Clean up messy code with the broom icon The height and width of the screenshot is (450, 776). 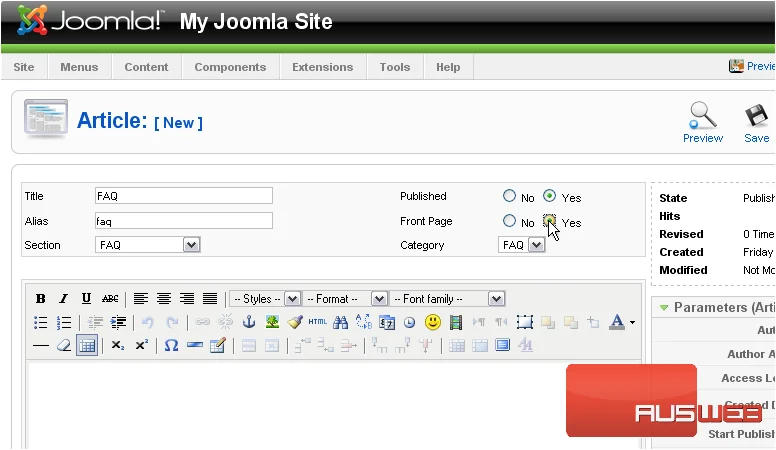tap(295, 322)
